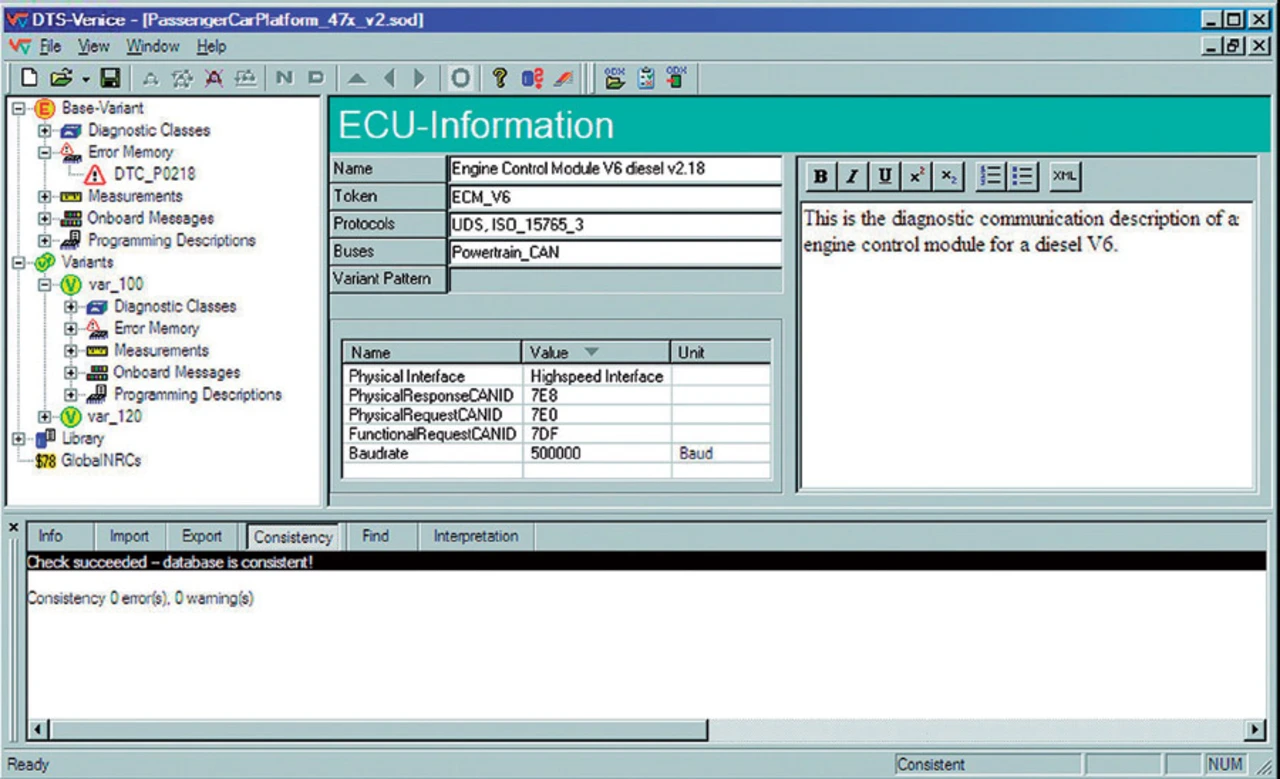Click the Name field with Engine Control Module

(x=614, y=169)
